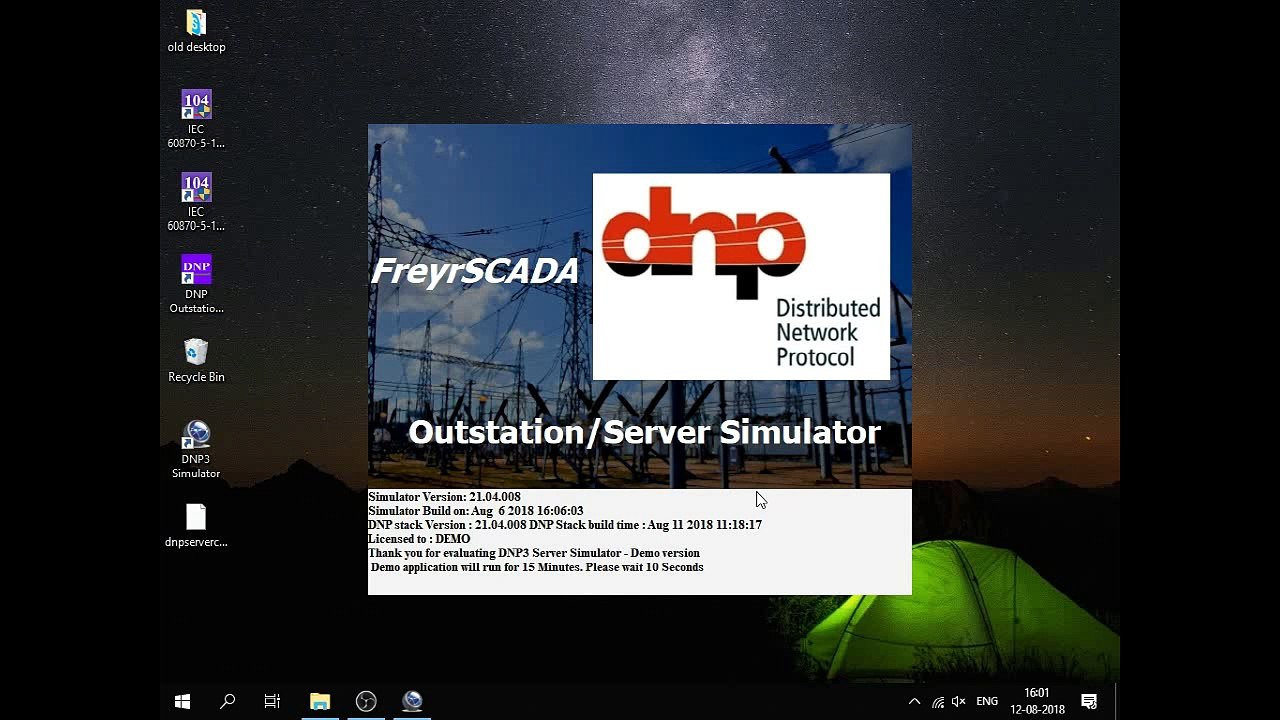This screenshot has height=720, width=1280.
Task: Click the DNP Distributed Network Protocol logo
Action: (741, 277)
